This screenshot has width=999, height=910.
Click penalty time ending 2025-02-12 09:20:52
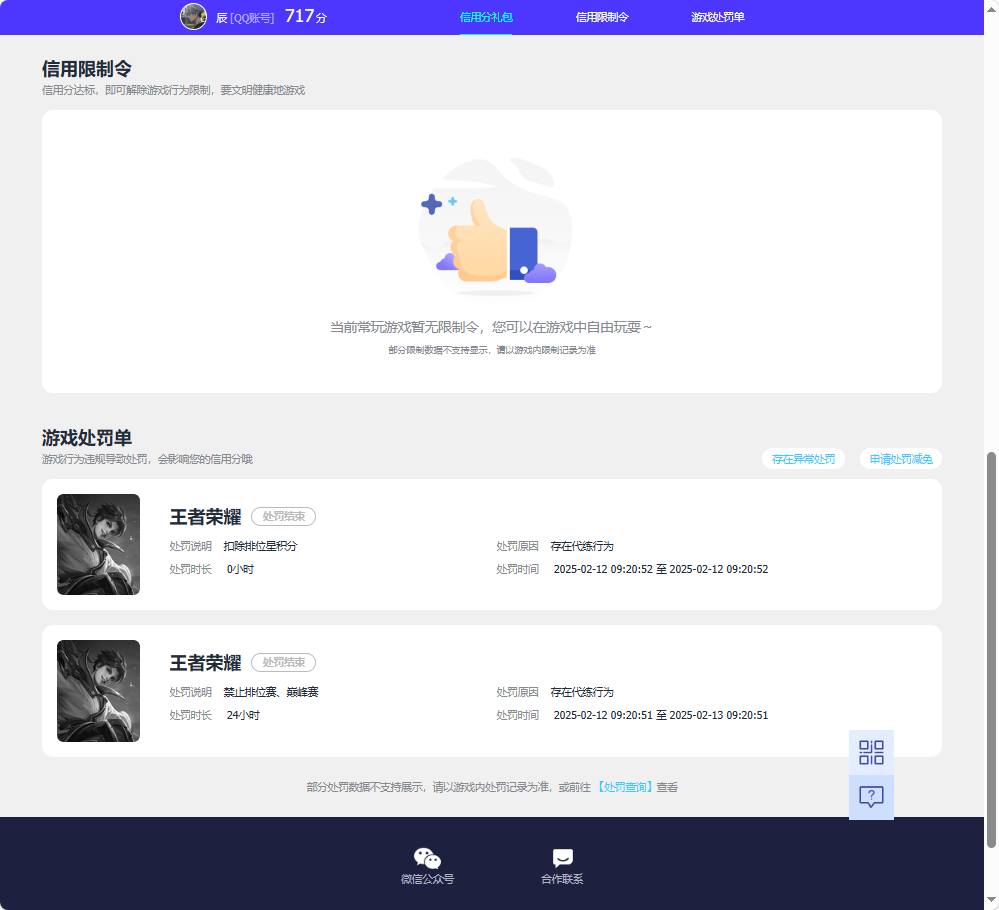pos(661,569)
